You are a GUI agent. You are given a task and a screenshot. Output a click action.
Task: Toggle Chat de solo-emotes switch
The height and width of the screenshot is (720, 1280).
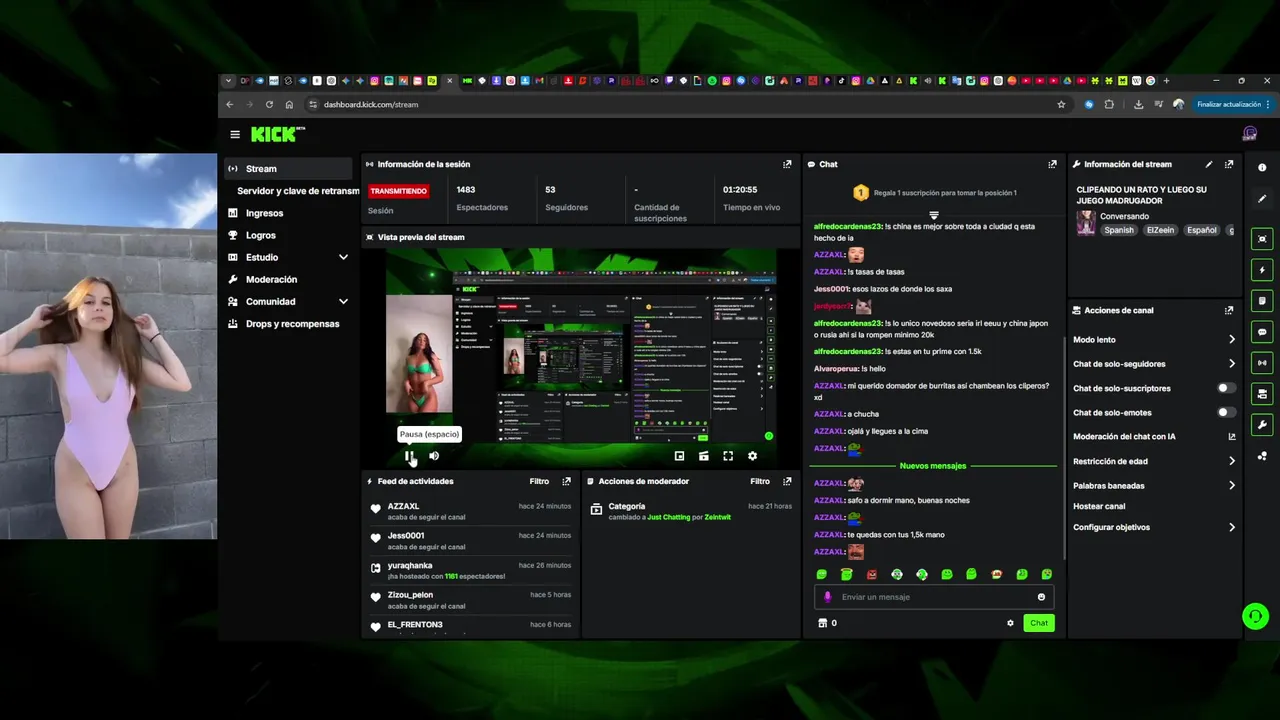click(1225, 412)
